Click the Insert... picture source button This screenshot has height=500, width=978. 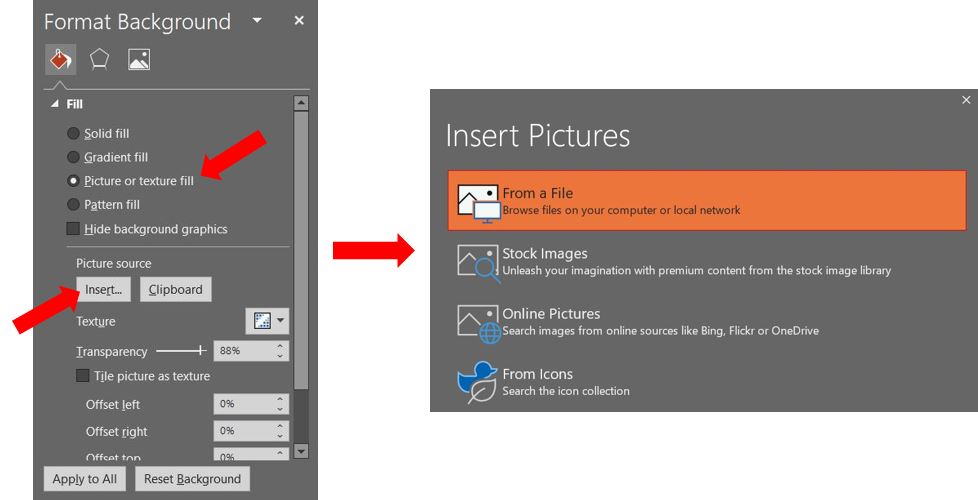coord(104,289)
